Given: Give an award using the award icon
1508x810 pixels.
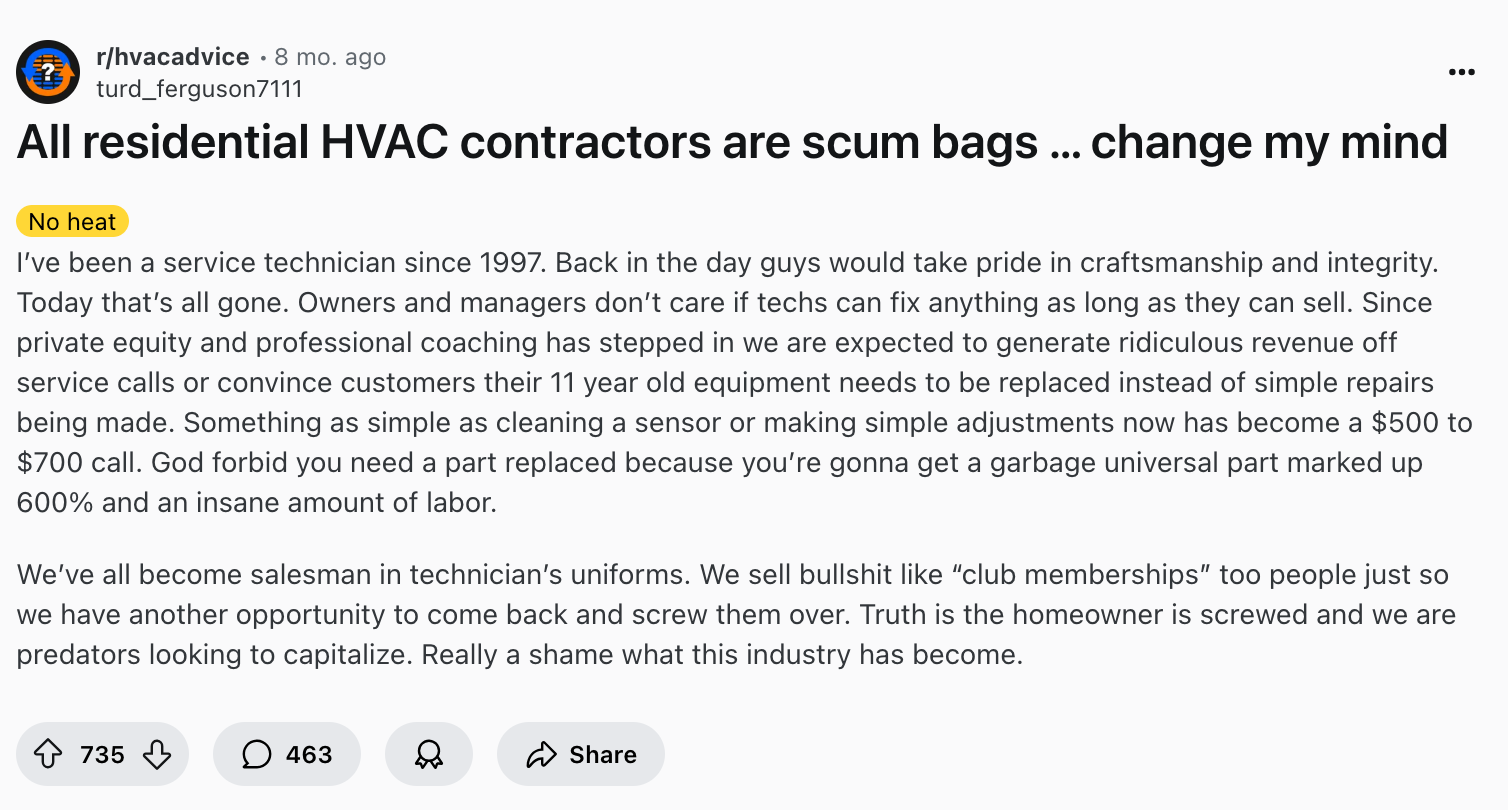Looking at the screenshot, I should tap(428, 754).
